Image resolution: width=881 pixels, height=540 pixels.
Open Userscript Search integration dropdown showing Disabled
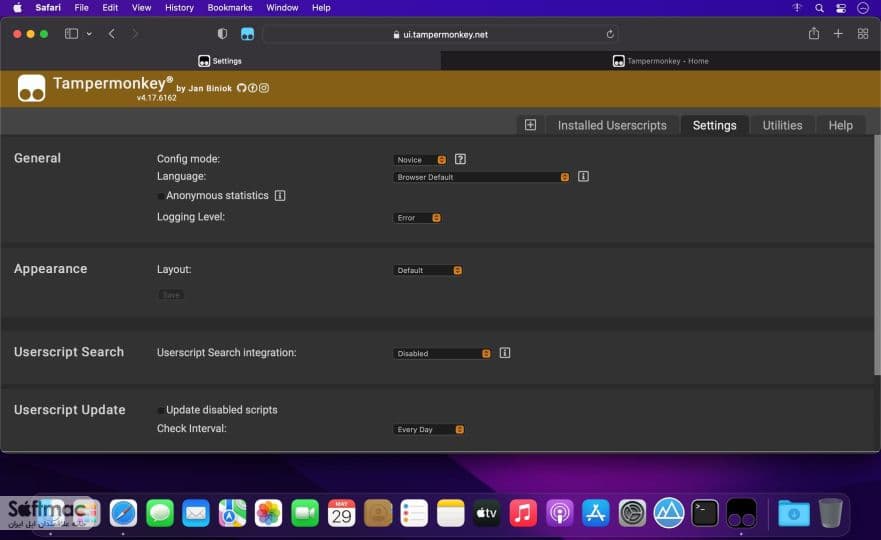point(442,353)
